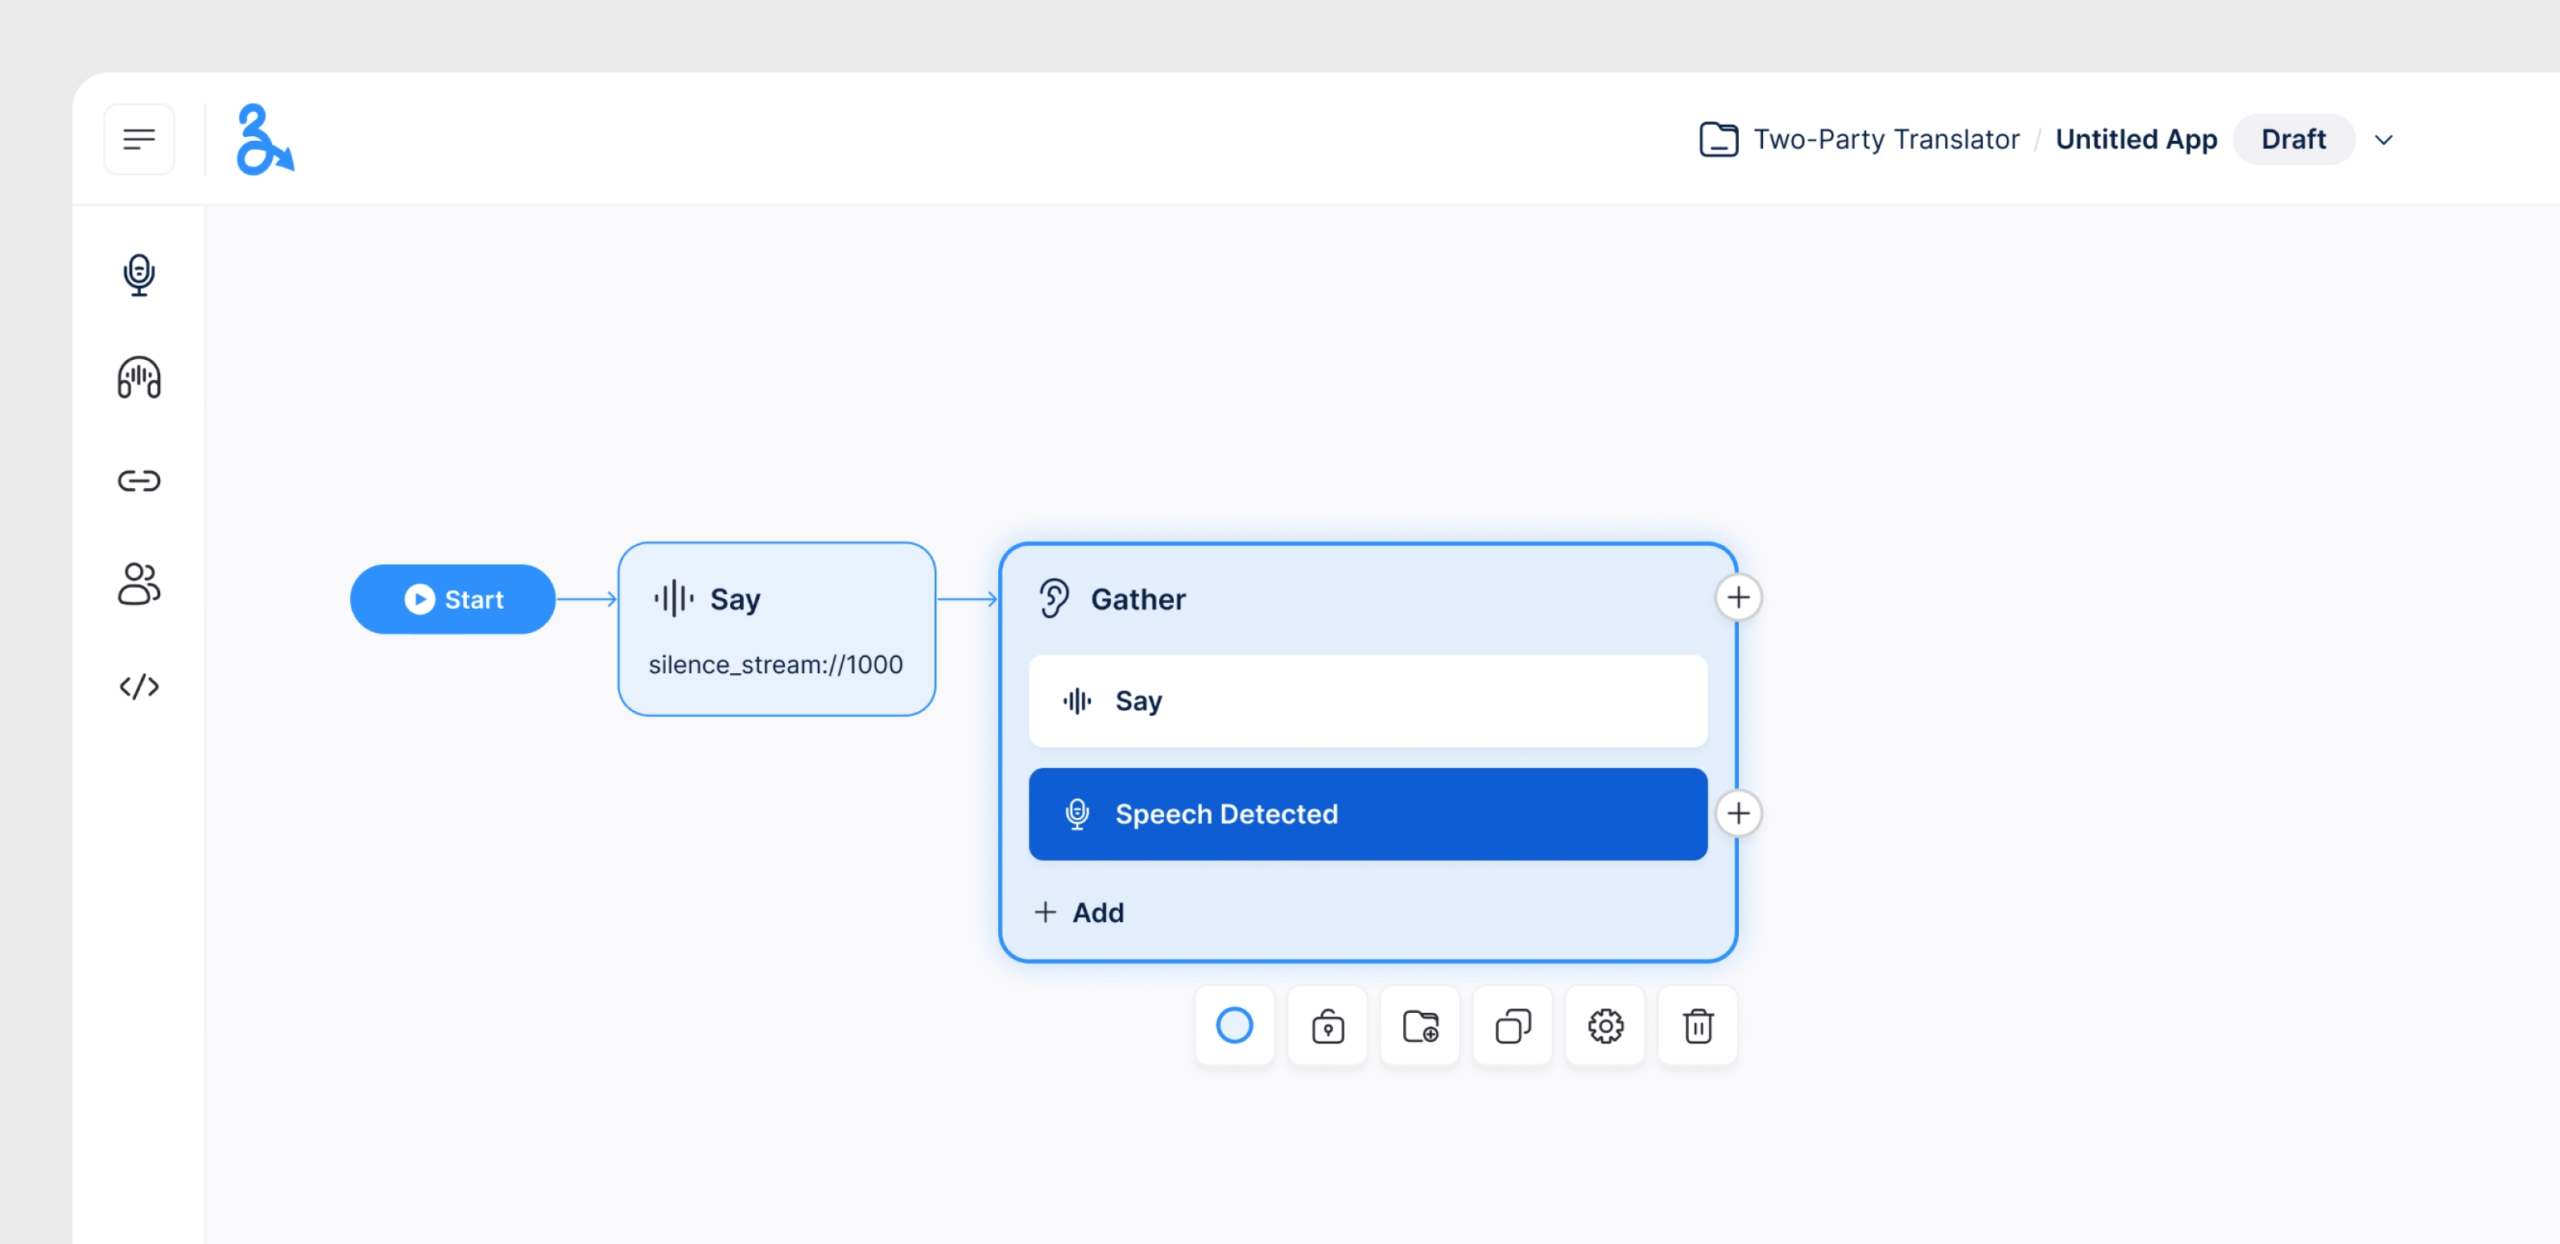Click plus button beside Speech Detected
This screenshot has height=1244, width=2560.
[1738, 813]
